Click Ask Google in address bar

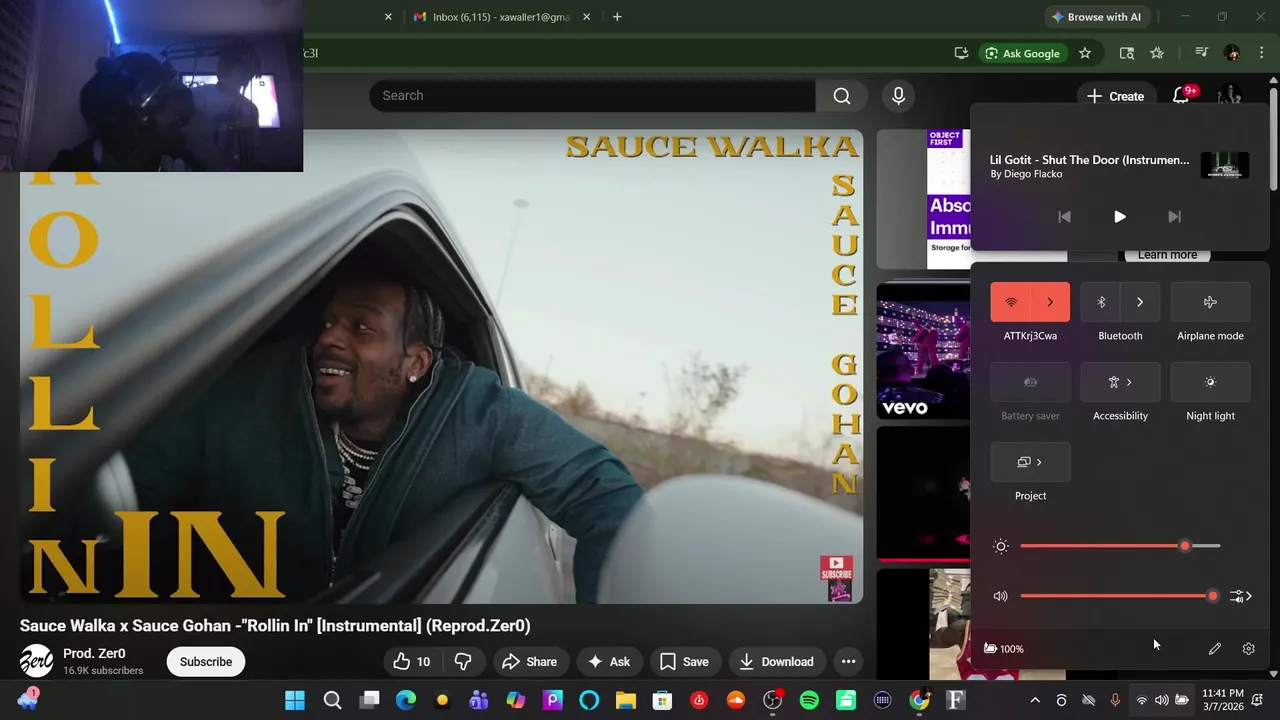(x=1022, y=53)
